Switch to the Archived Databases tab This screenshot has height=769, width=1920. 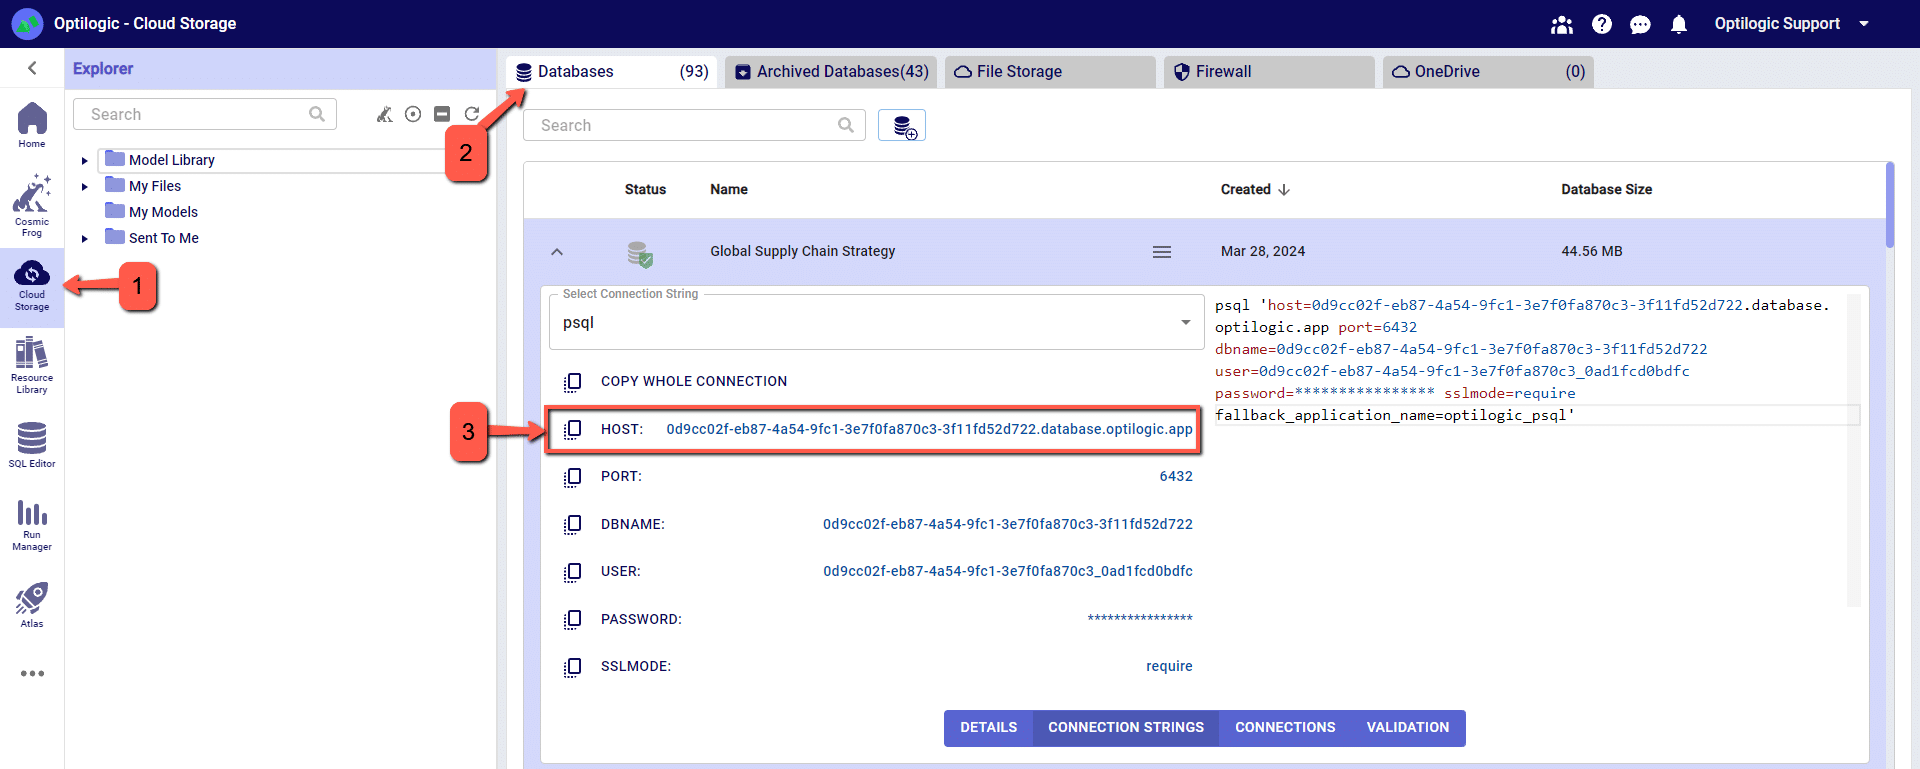click(x=831, y=72)
